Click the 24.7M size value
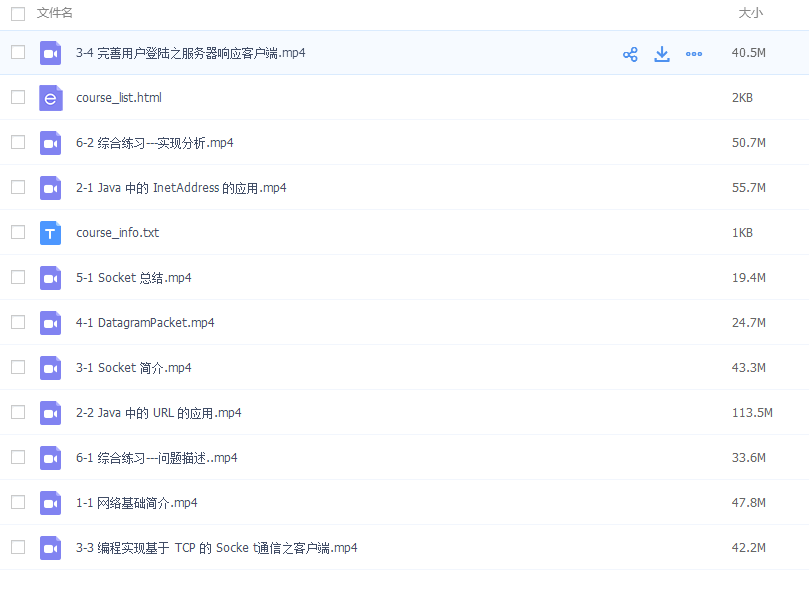Screen dimensions: 809x601 coord(749,323)
